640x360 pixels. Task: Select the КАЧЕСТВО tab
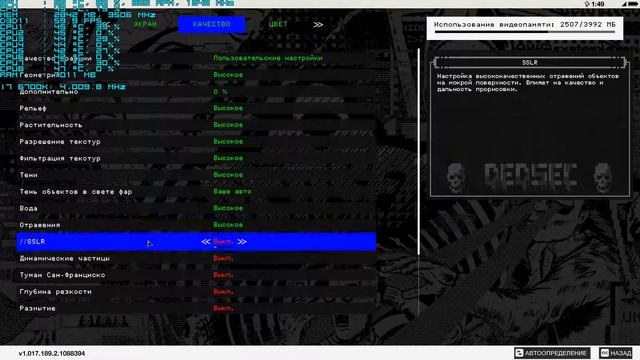tap(211, 24)
